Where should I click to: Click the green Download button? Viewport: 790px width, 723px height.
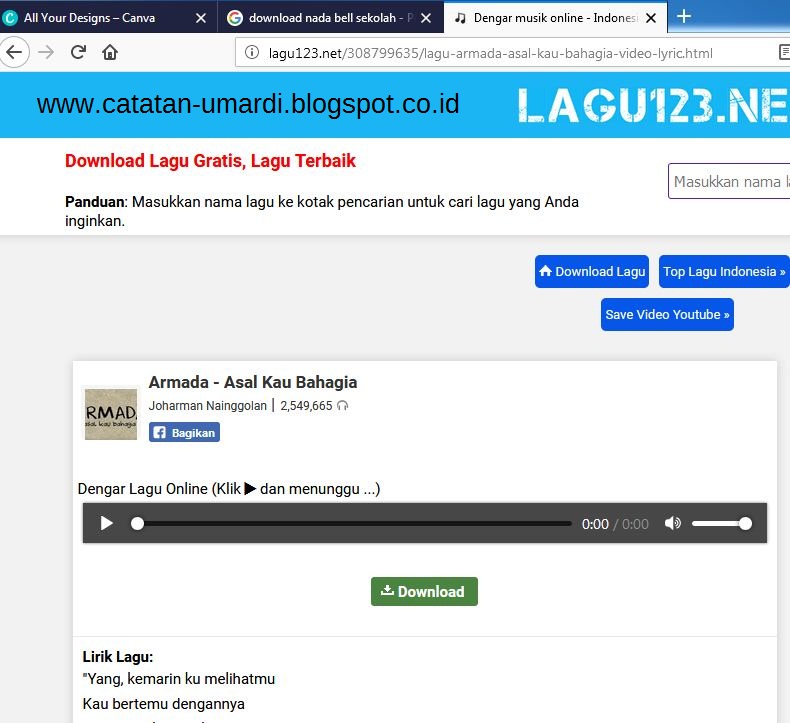(x=424, y=591)
